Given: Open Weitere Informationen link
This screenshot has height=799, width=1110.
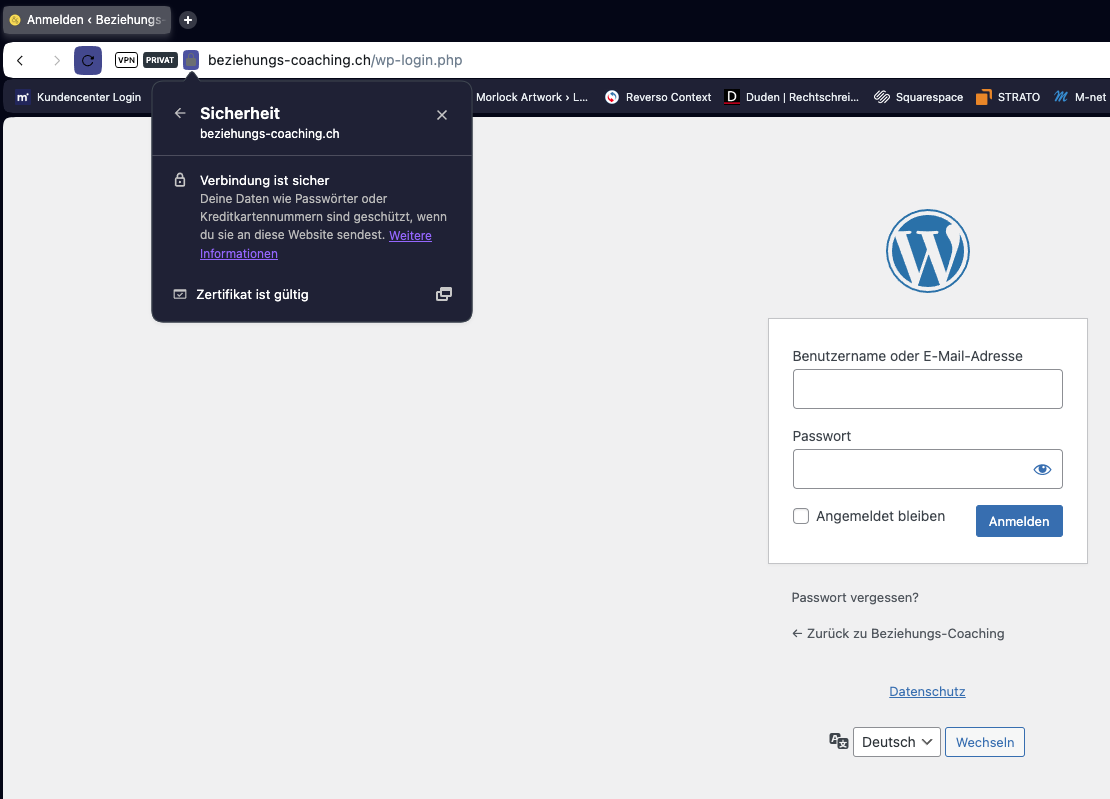Looking at the screenshot, I should (316, 244).
